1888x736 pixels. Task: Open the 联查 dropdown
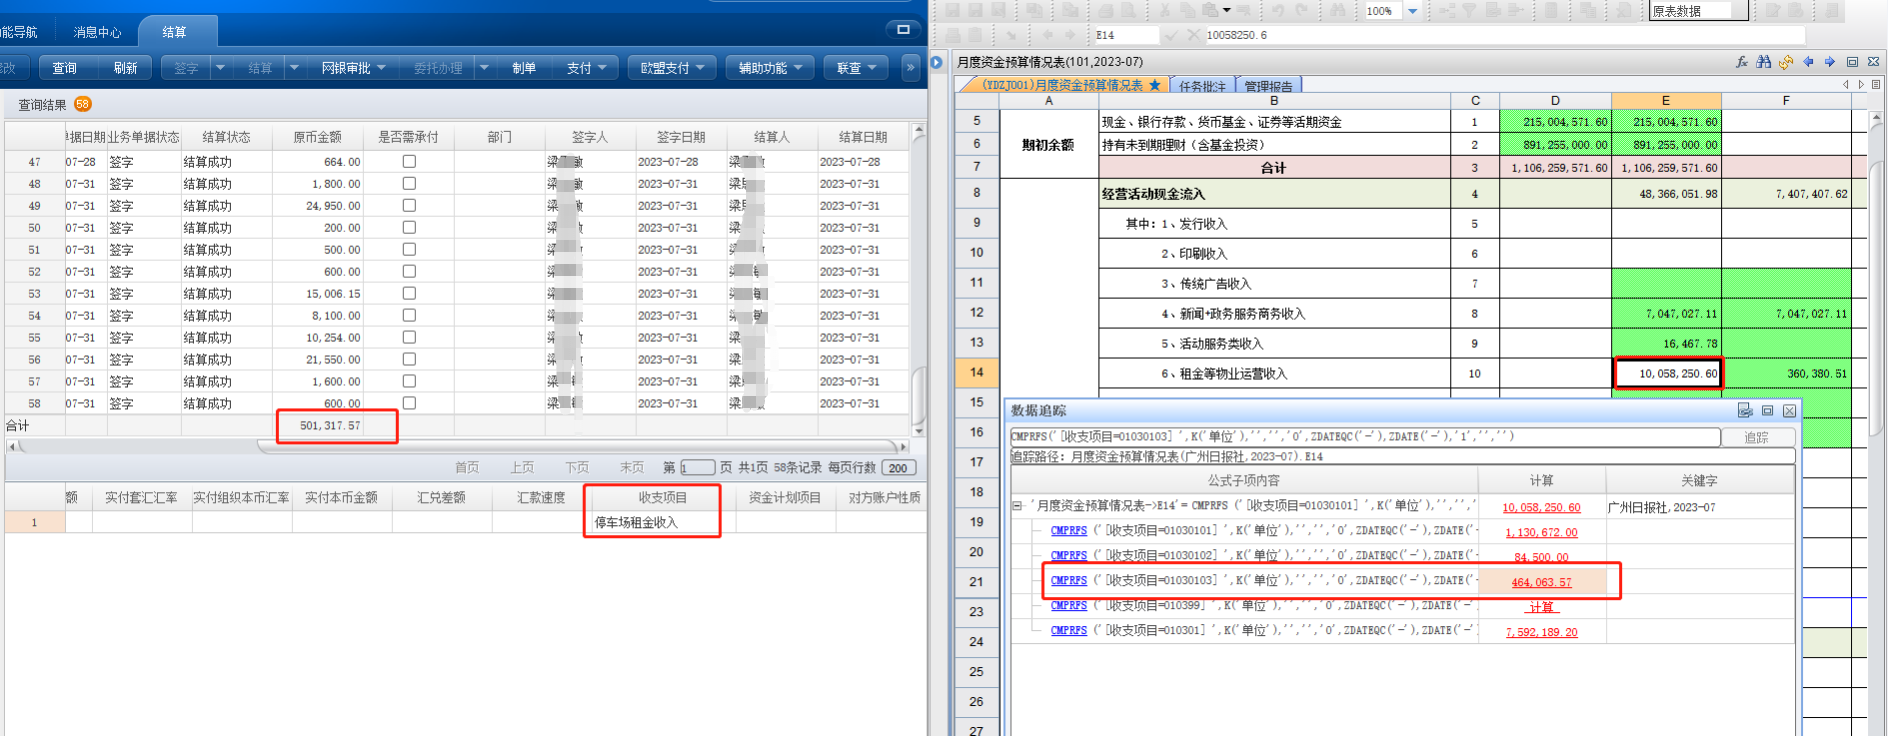click(856, 68)
